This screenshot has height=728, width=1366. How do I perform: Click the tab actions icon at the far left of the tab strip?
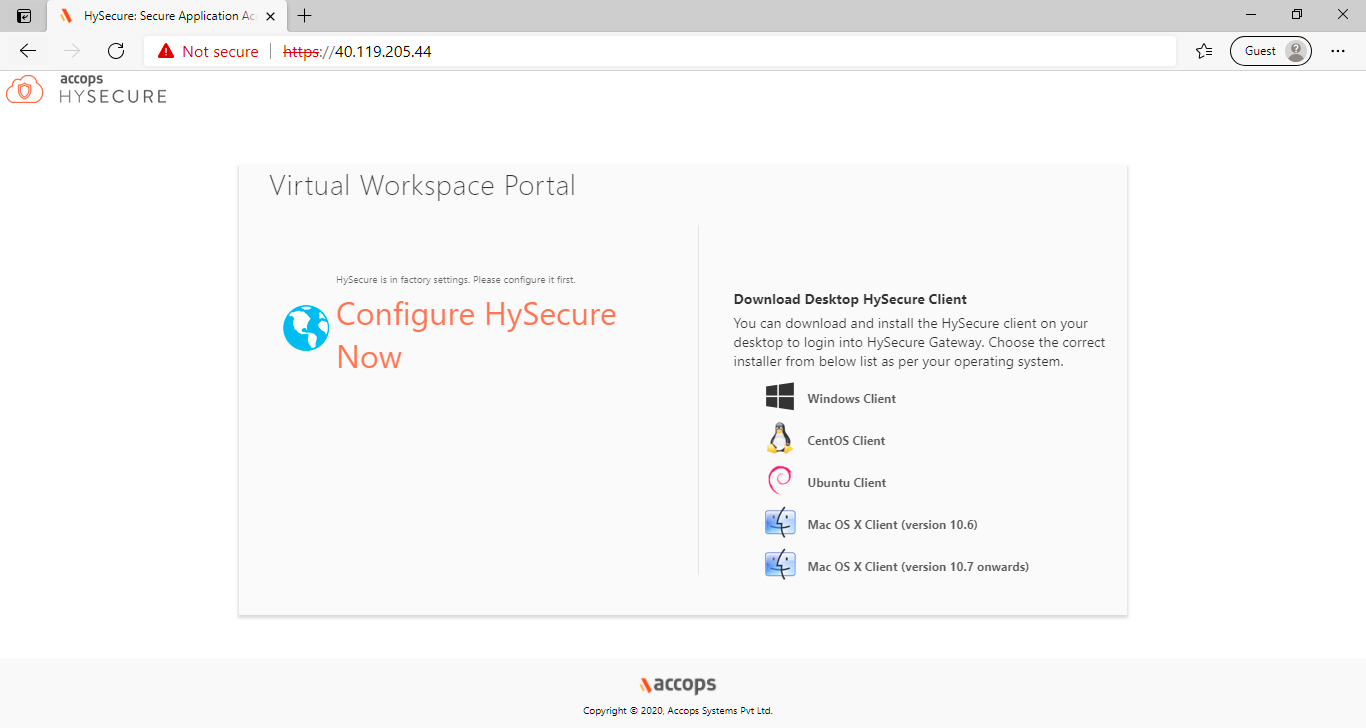[24, 16]
